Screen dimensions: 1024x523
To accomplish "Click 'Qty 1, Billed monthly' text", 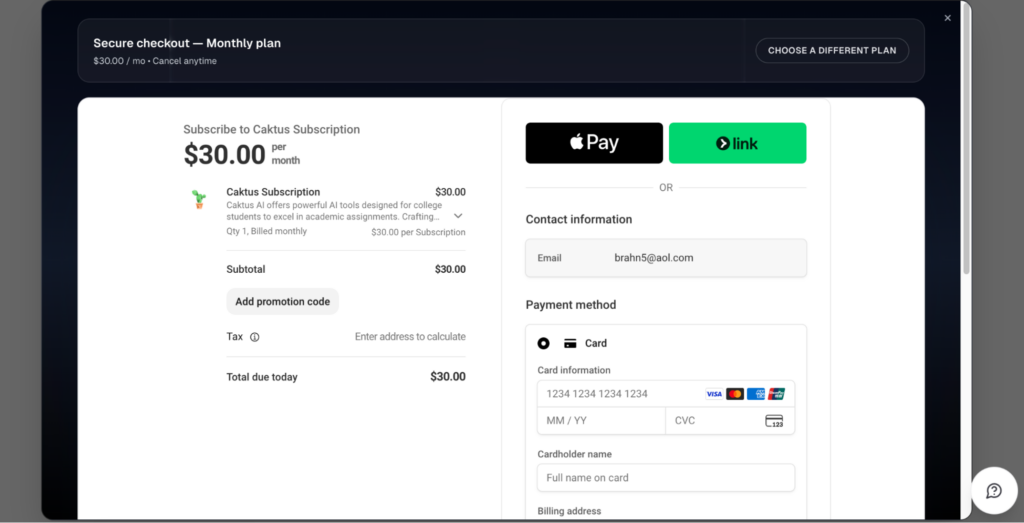I will pos(266,231).
